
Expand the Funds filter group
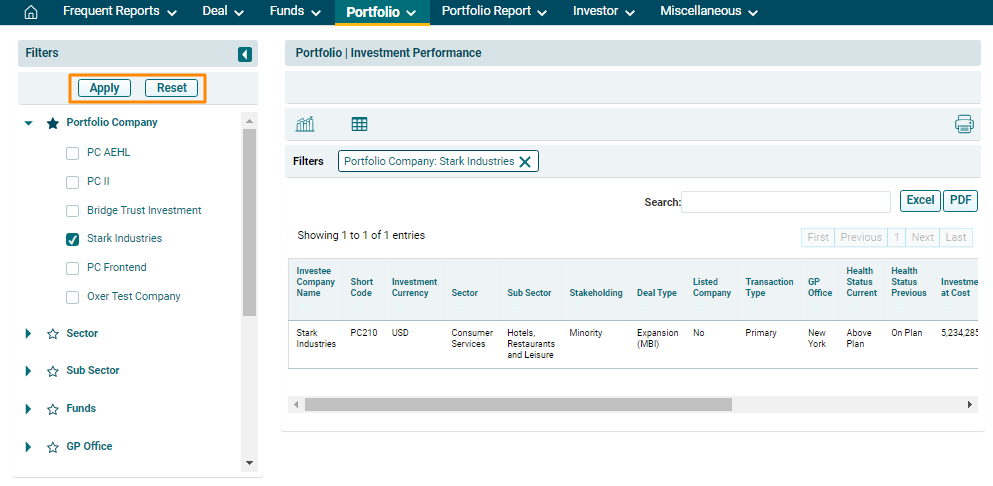point(29,409)
